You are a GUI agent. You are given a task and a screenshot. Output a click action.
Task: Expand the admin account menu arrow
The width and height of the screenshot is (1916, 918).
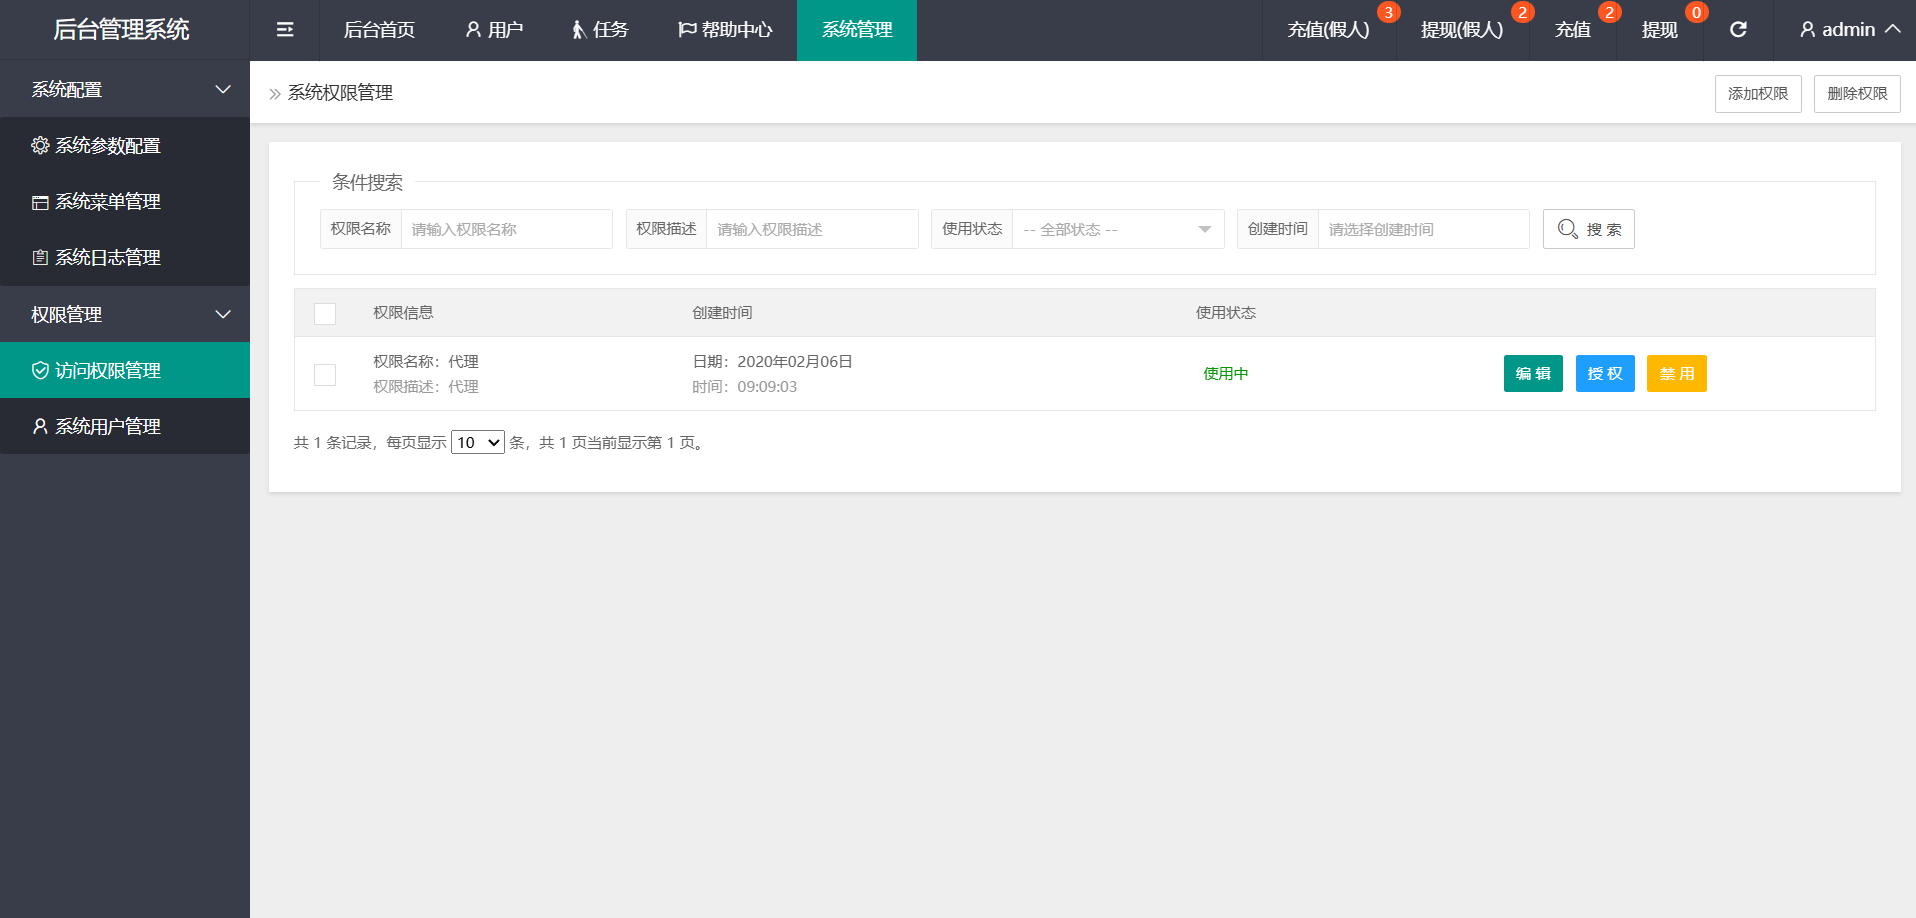tap(1892, 29)
